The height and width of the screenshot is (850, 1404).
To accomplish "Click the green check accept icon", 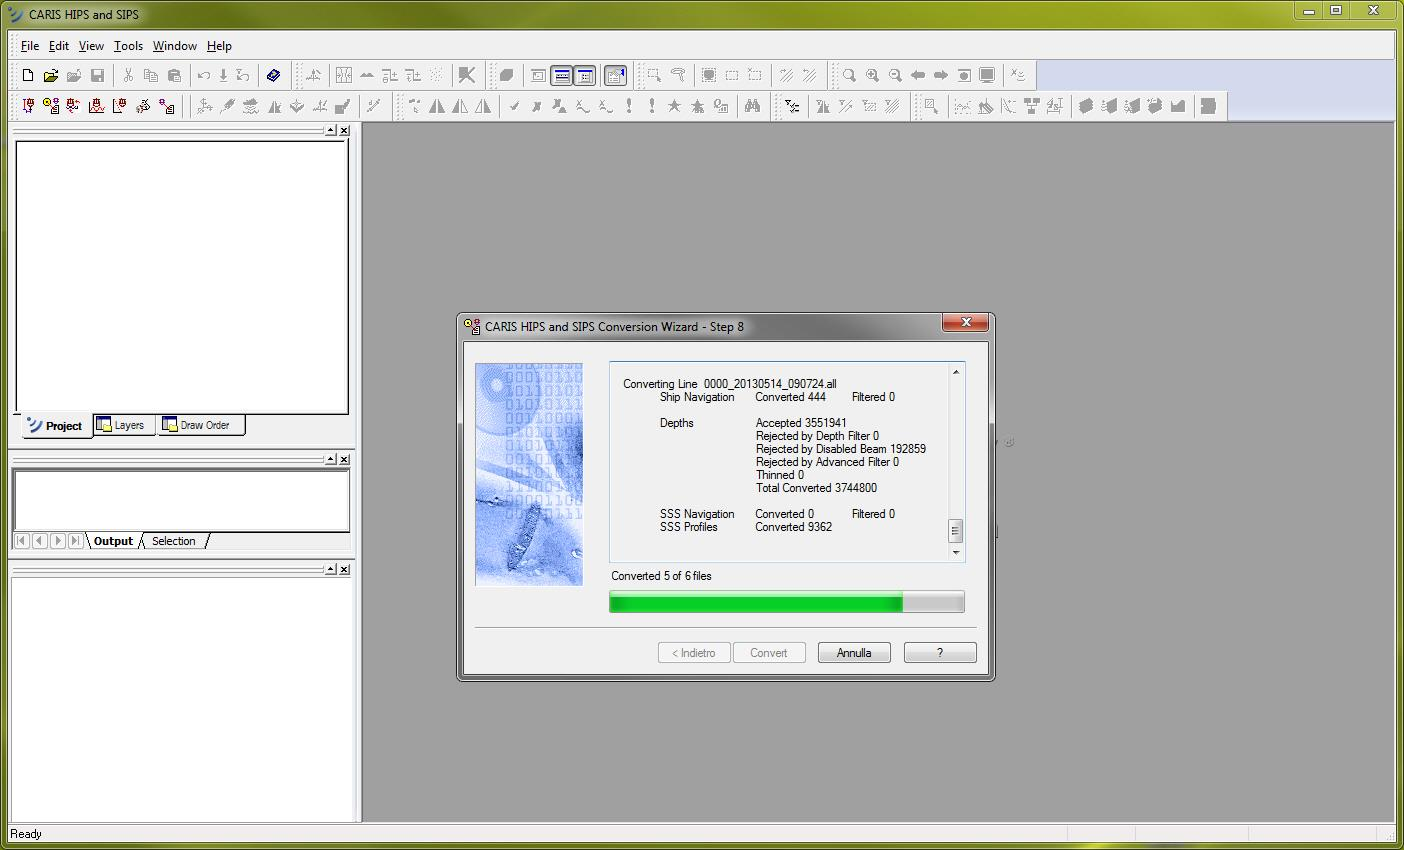I will [x=514, y=106].
